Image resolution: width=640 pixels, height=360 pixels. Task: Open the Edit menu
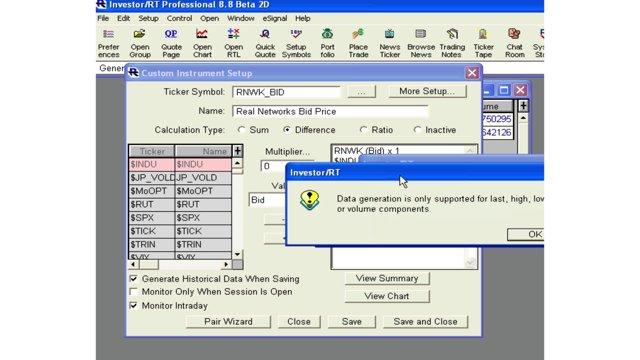coord(123,18)
